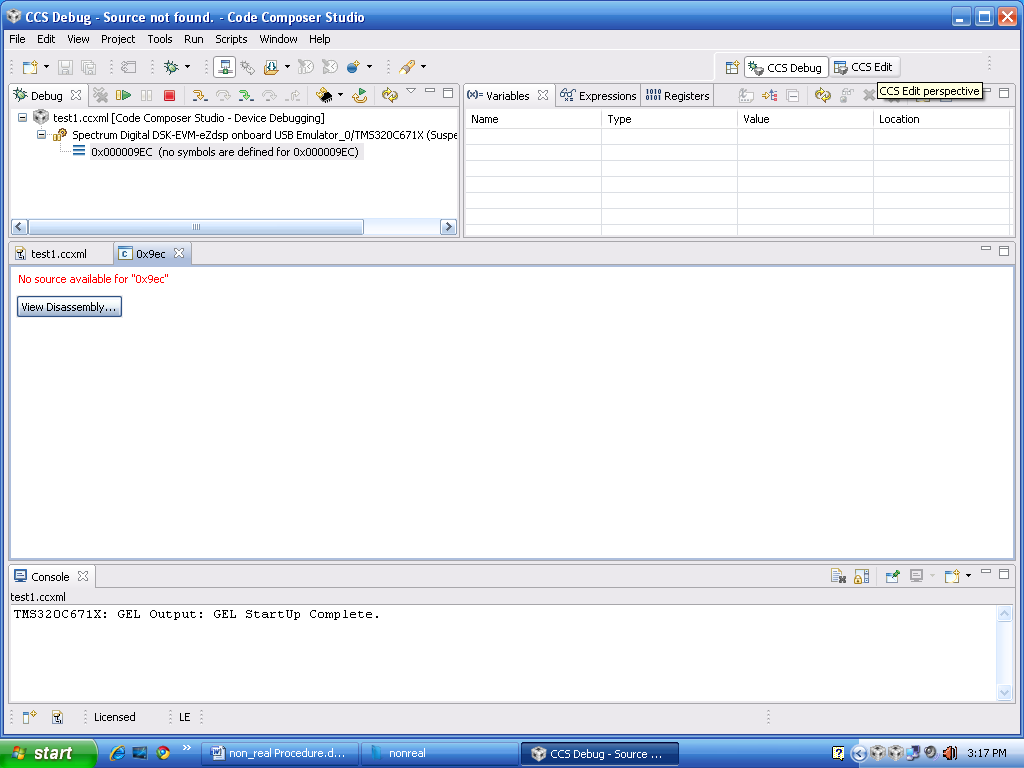Image resolution: width=1024 pixels, height=768 pixels.
Task: Open the Window menu
Action: click(278, 39)
